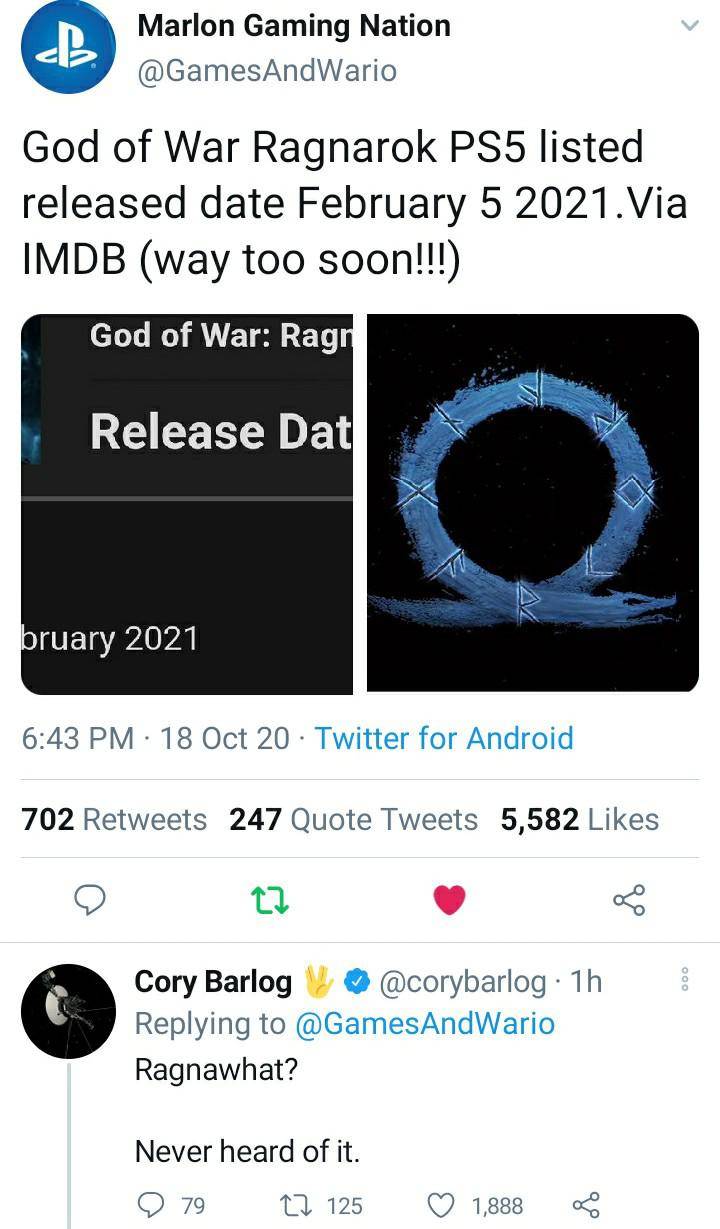720x1229 pixels.
Task: Share Cory Barlog's reply
Action: tap(586, 1205)
